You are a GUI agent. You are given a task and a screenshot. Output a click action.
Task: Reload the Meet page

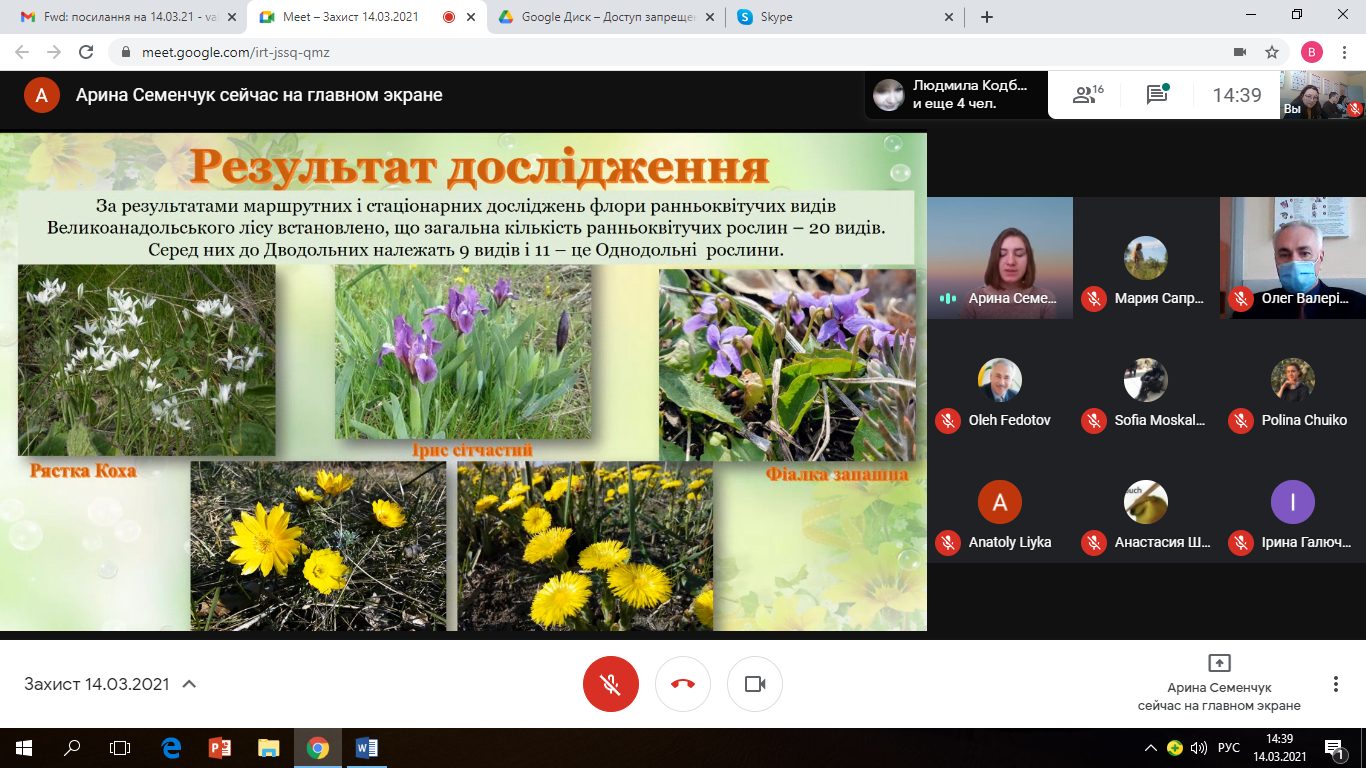[86, 52]
